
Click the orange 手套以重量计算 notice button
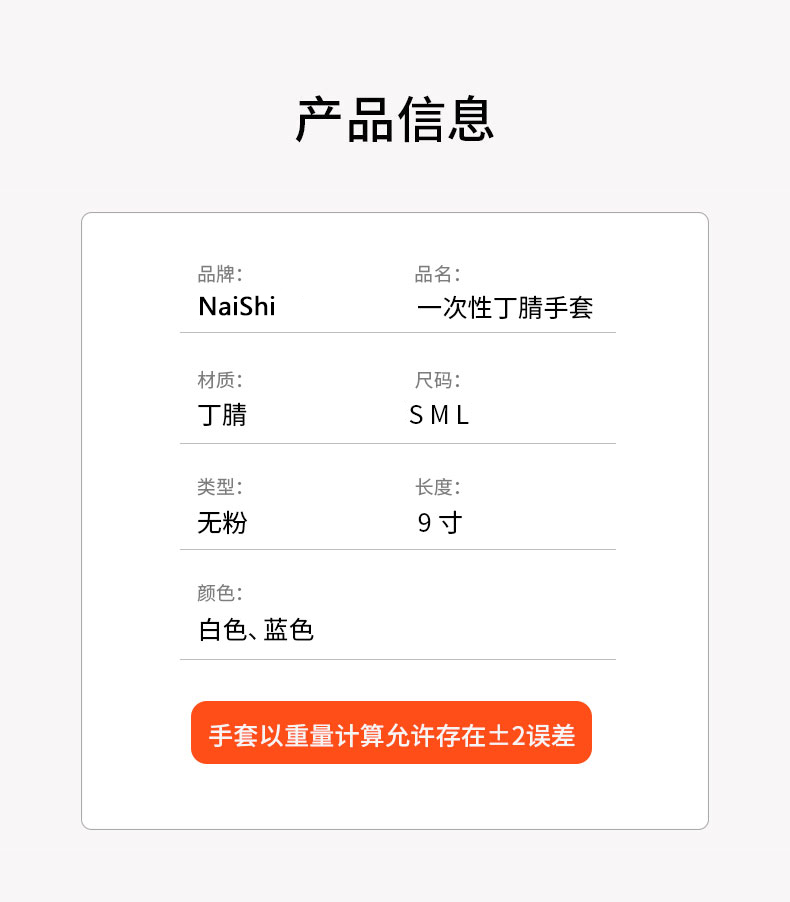391,732
